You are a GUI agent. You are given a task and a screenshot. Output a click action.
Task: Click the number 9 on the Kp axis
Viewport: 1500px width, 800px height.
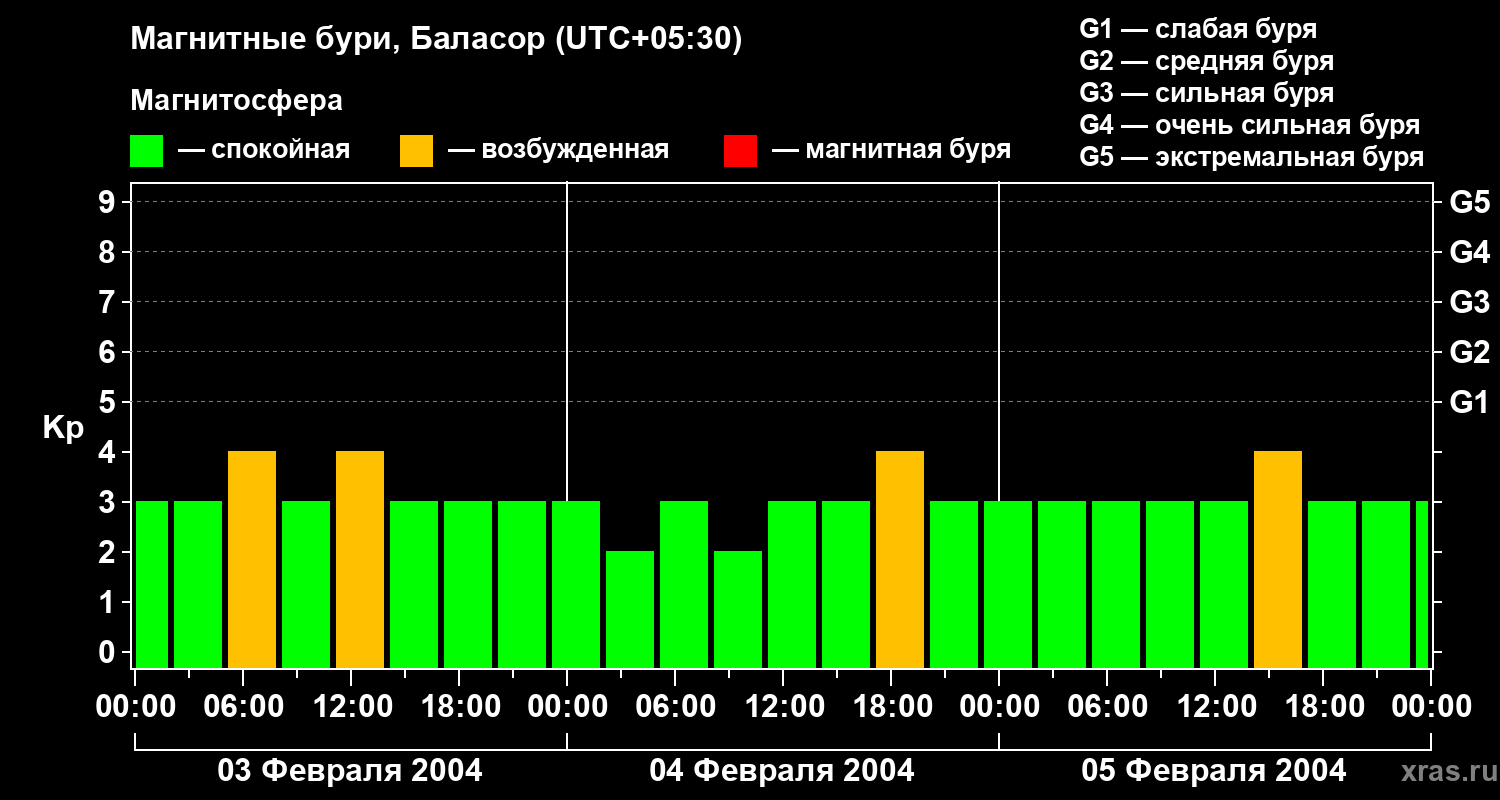tap(108, 202)
